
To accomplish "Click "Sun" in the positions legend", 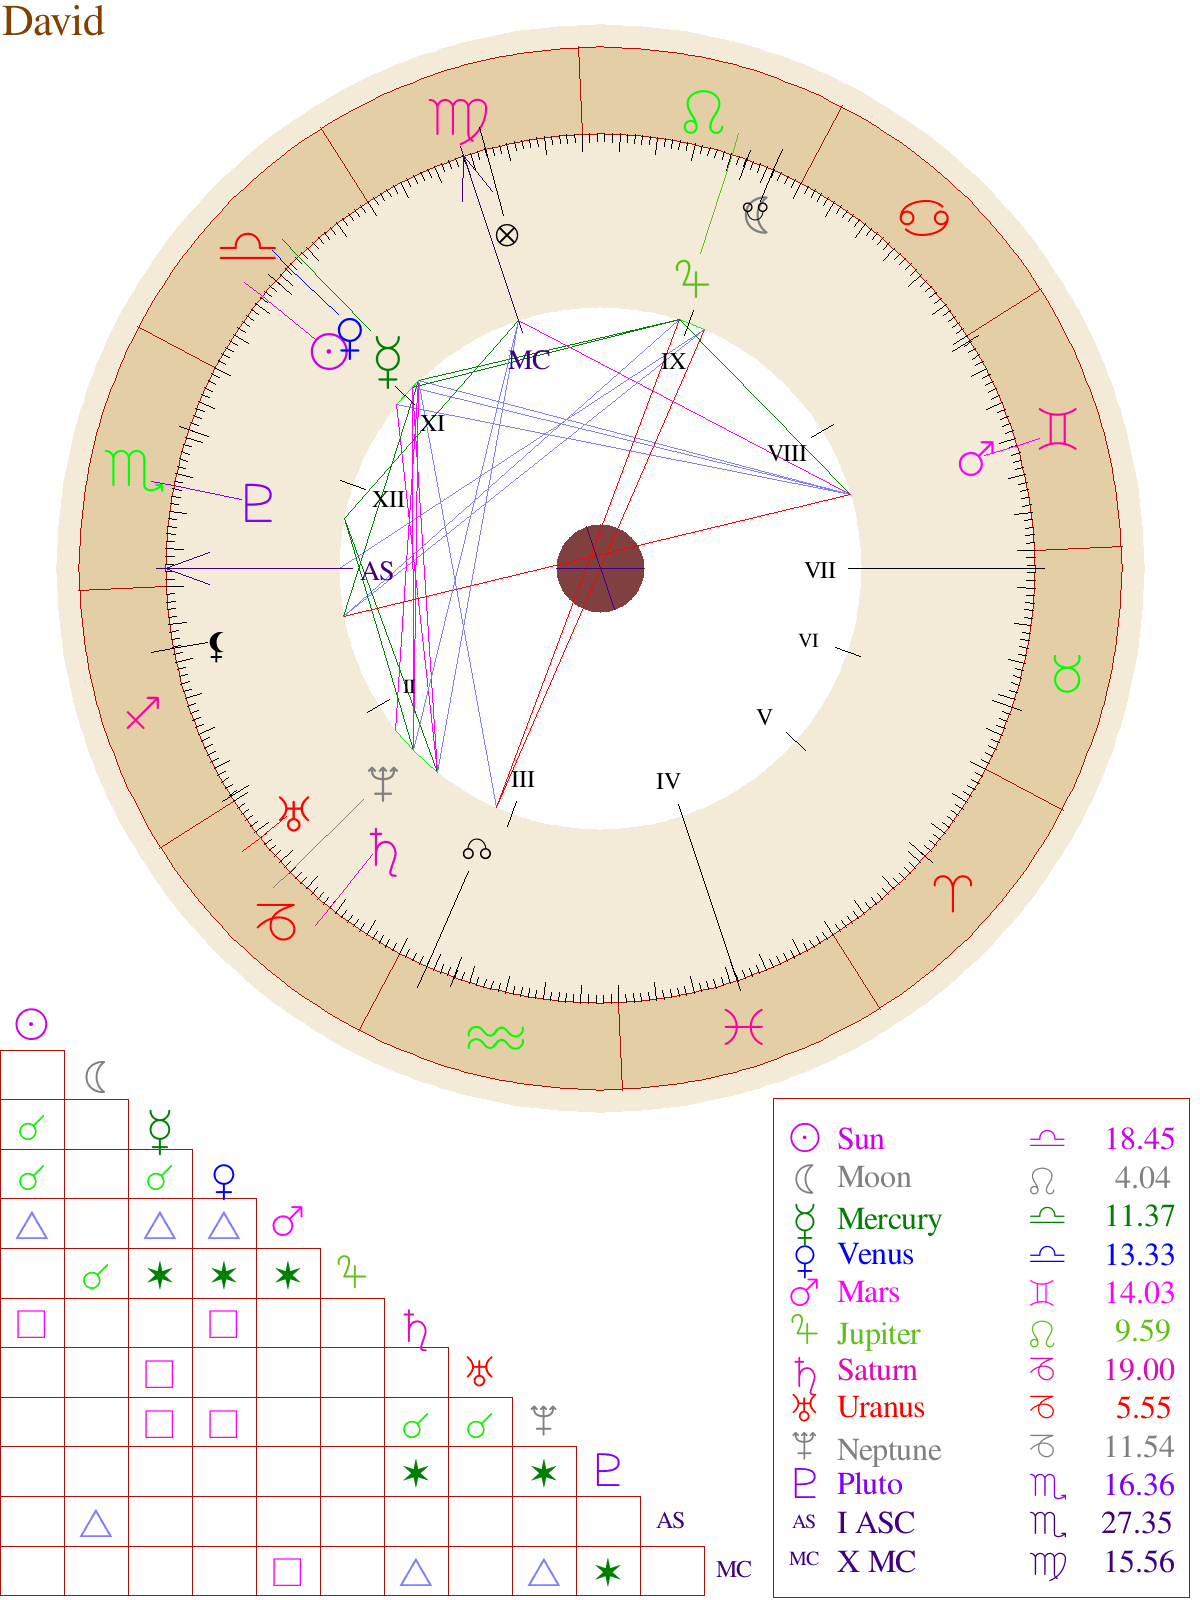I will pos(861,1139).
